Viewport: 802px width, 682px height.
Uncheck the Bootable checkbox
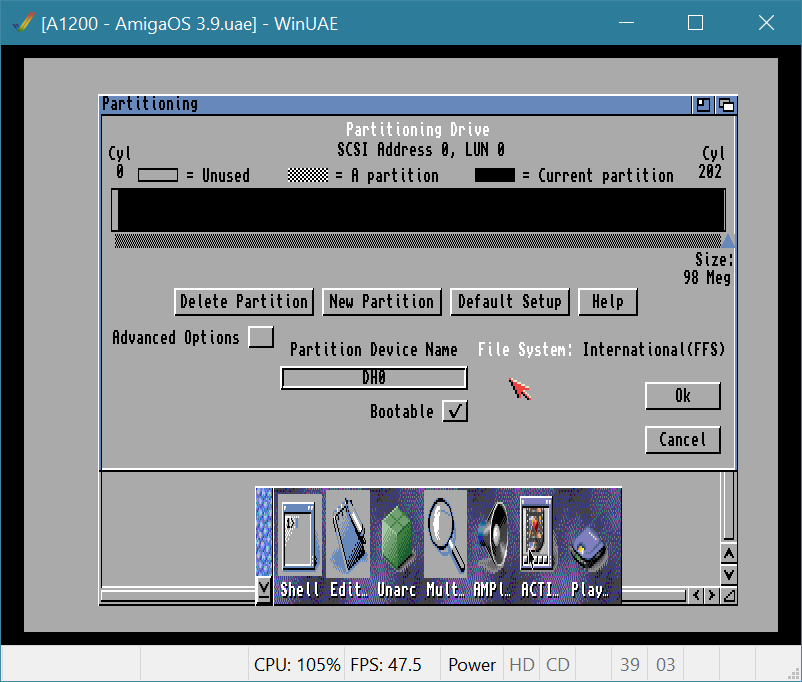[x=455, y=411]
